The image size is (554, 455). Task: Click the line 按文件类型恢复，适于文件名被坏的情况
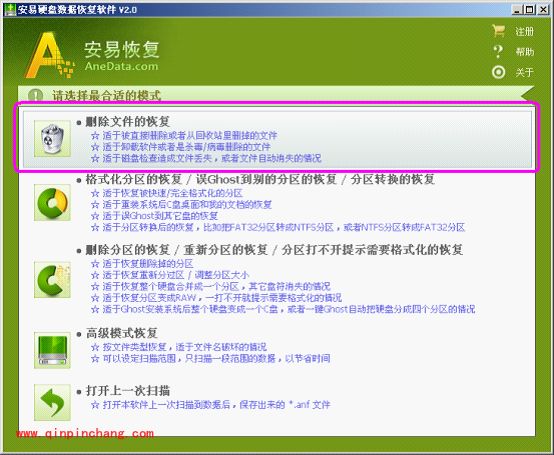(x=178, y=347)
